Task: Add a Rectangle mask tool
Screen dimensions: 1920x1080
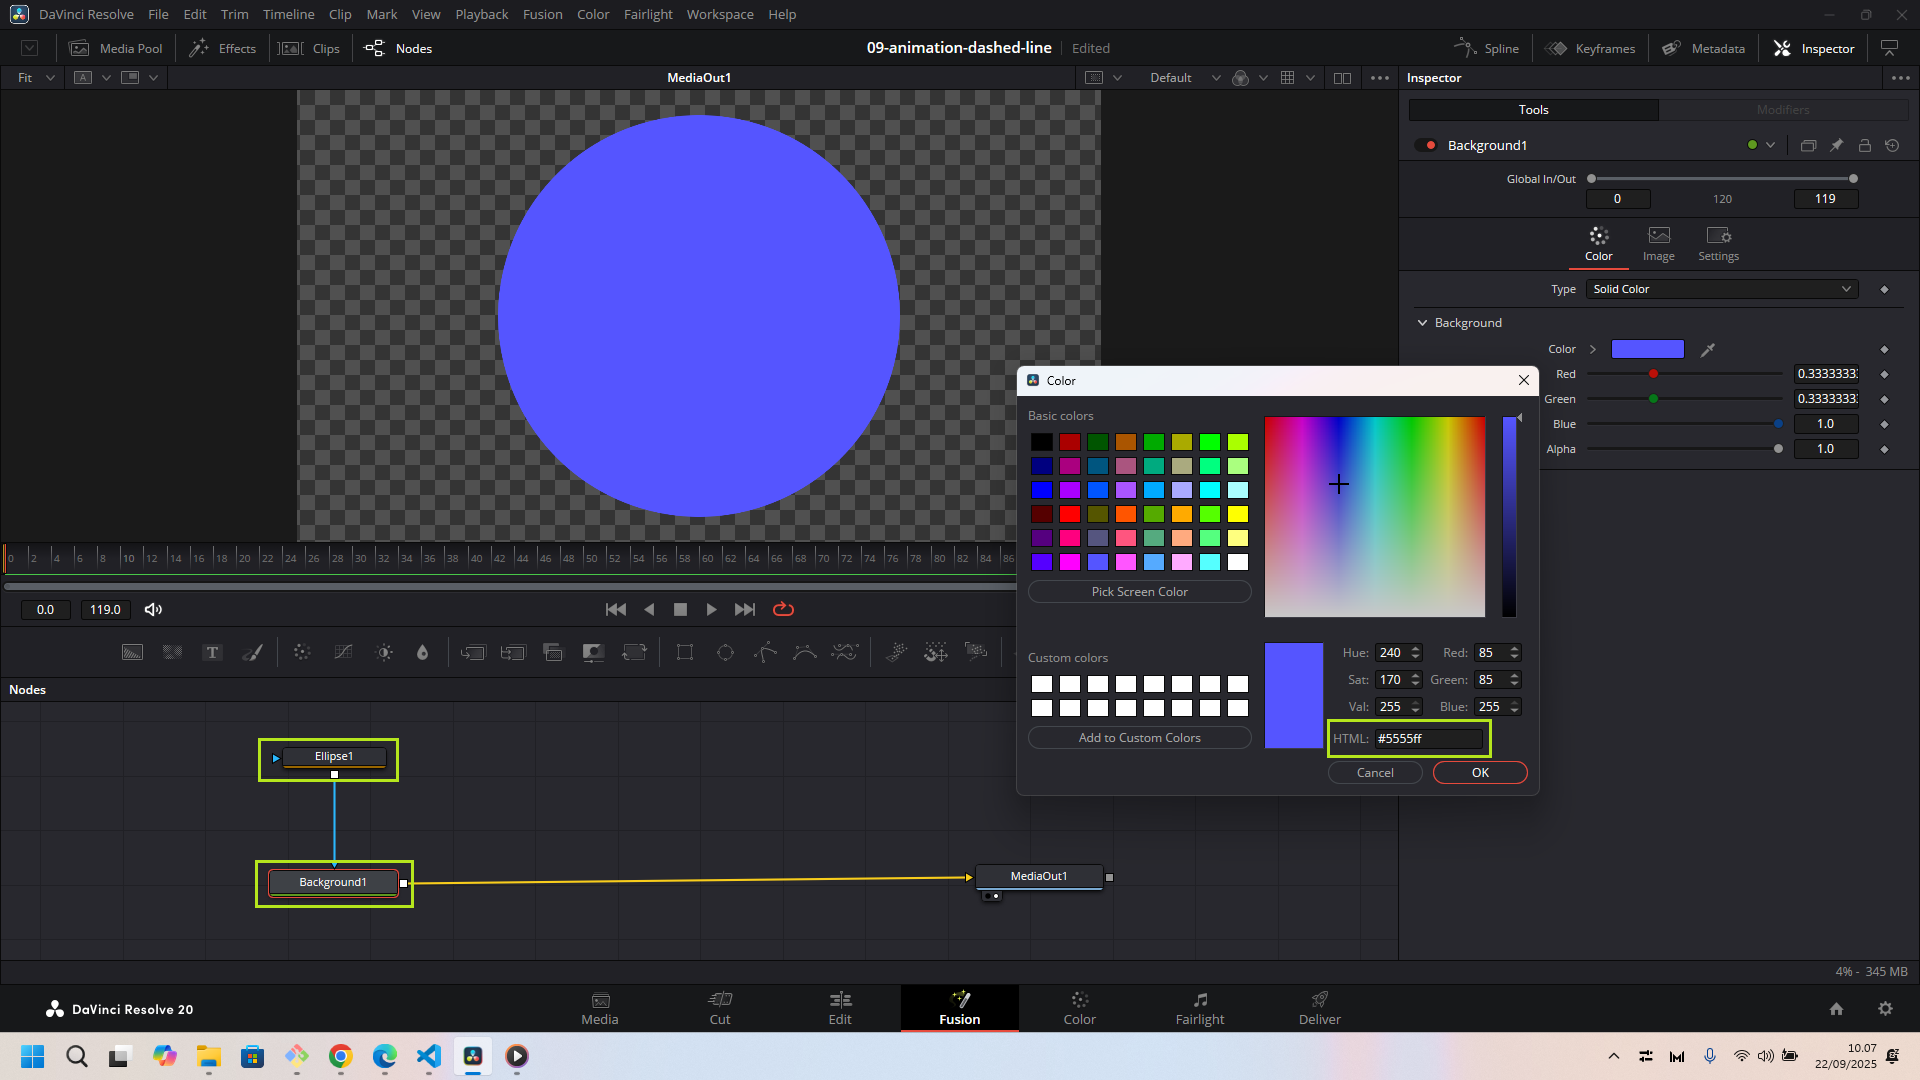Action: click(x=685, y=653)
